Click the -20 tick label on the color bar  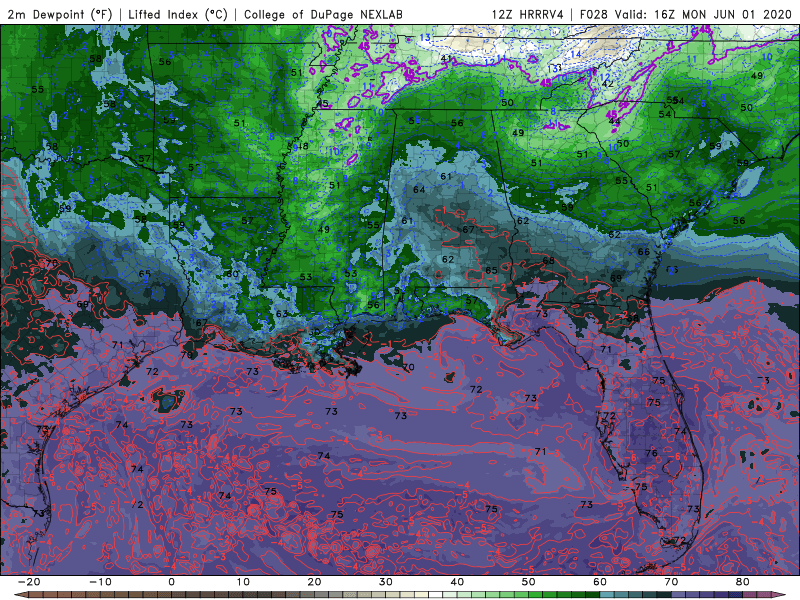pos(29,582)
